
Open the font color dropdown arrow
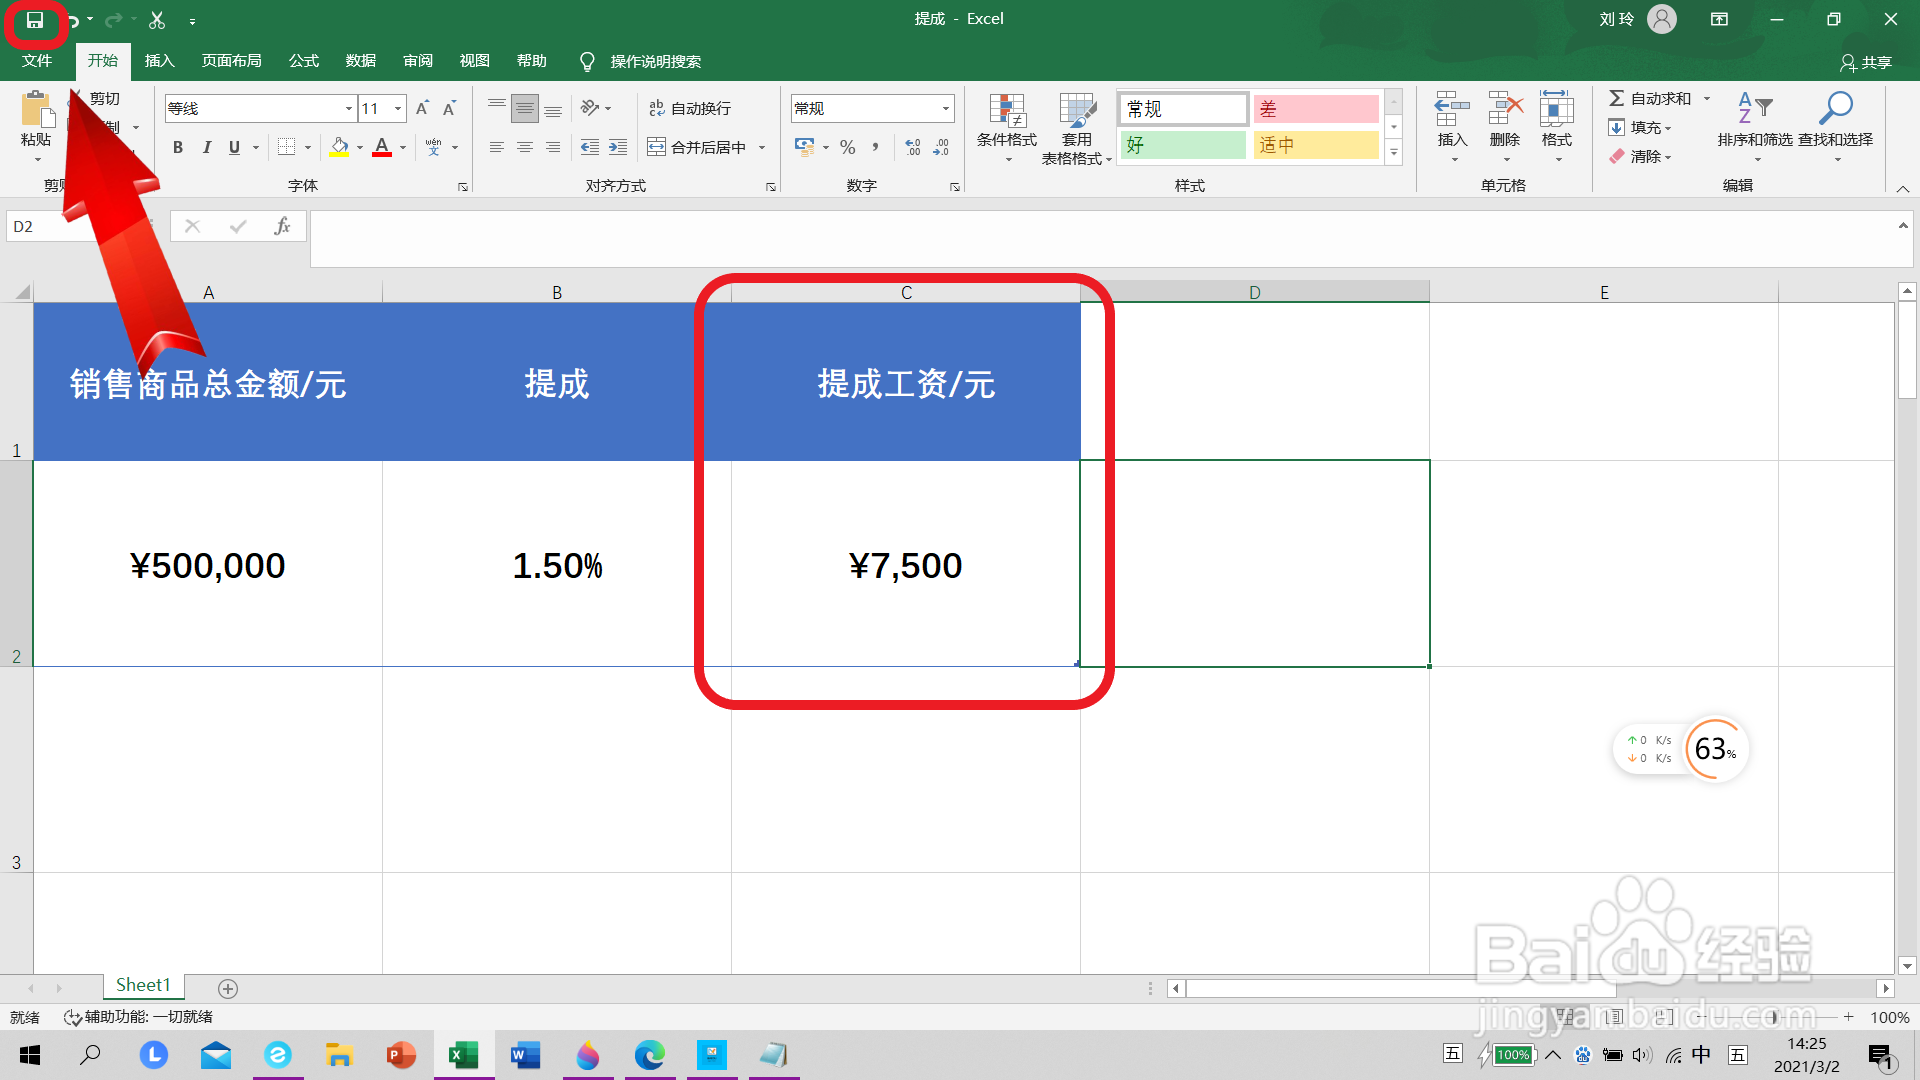[403, 147]
